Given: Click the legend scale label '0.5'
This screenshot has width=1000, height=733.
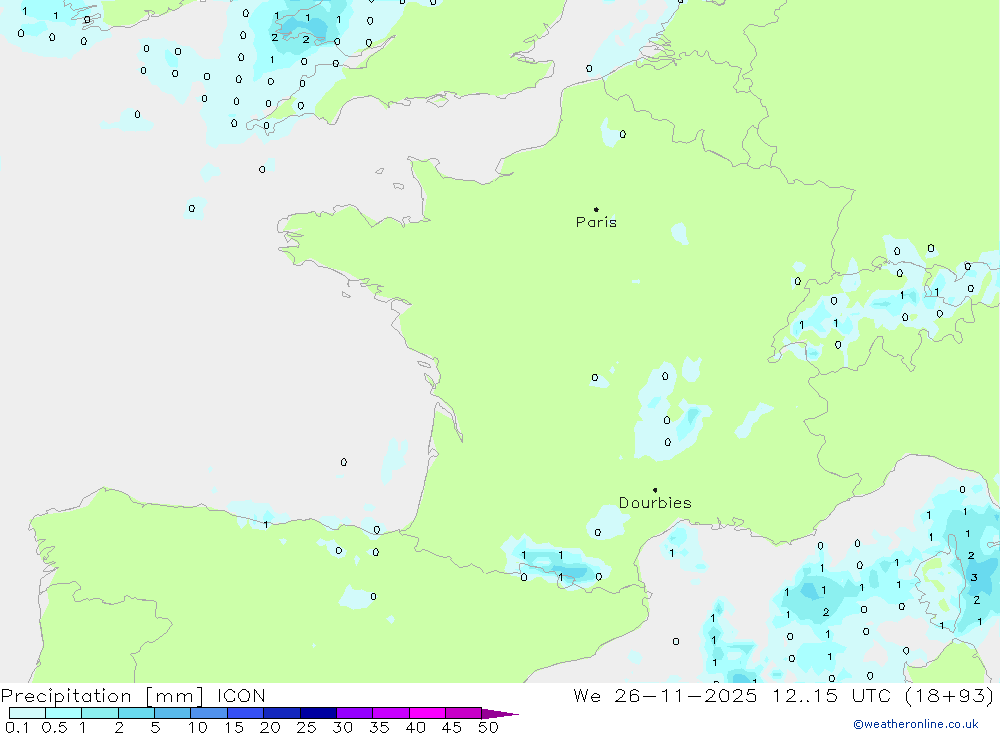Looking at the screenshot, I should pyautogui.click(x=54, y=727).
